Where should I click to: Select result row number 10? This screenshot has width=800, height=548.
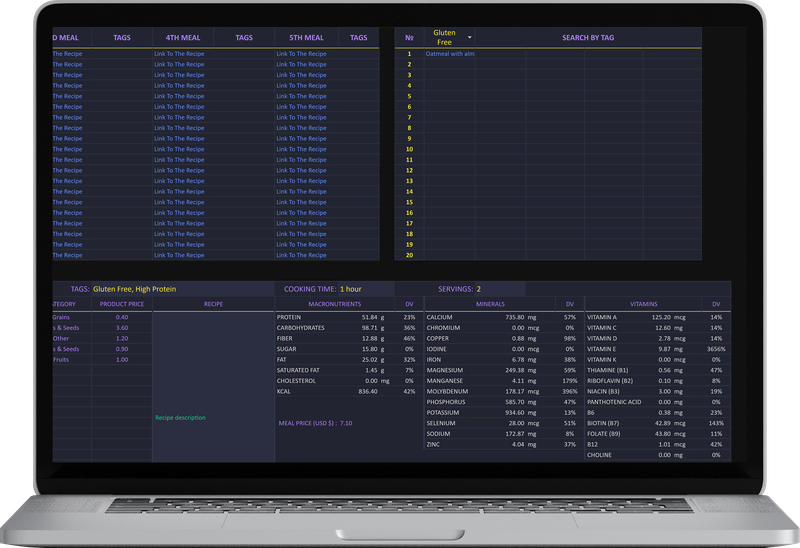(x=409, y=149)
